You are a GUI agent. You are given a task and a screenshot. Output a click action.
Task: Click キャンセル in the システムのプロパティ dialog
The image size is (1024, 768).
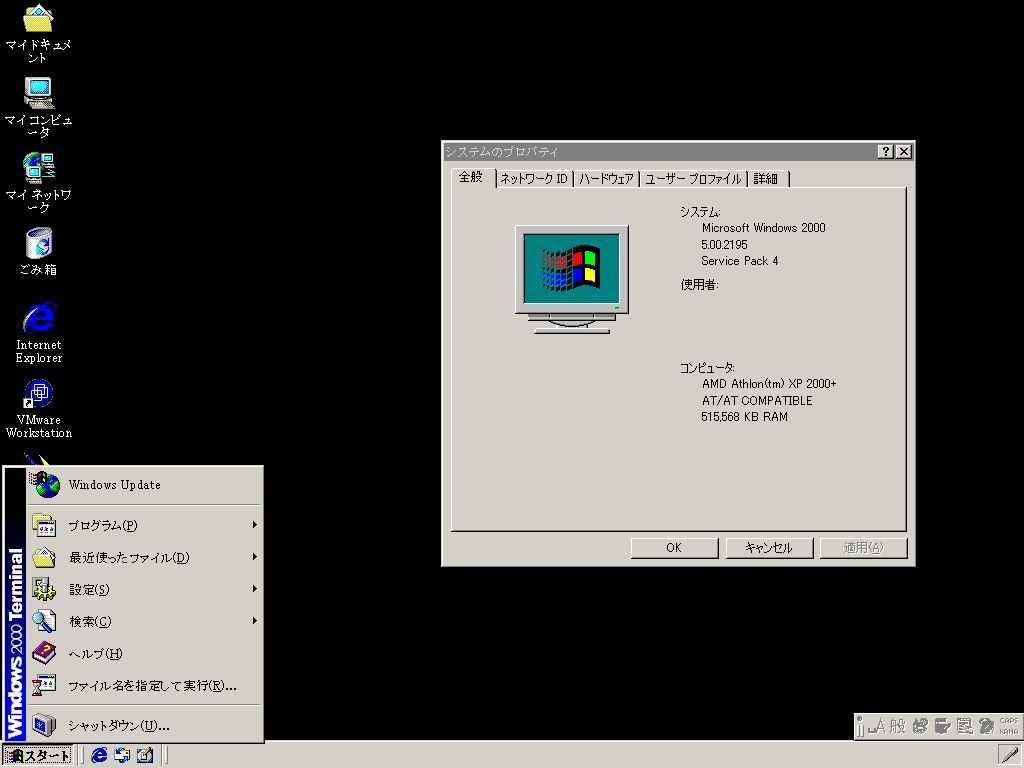click(x=769, y=548)
